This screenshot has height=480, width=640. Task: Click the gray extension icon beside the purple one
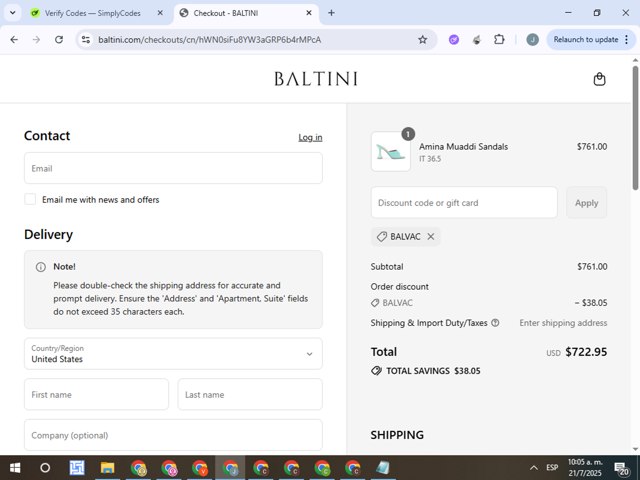coord(476,40)
